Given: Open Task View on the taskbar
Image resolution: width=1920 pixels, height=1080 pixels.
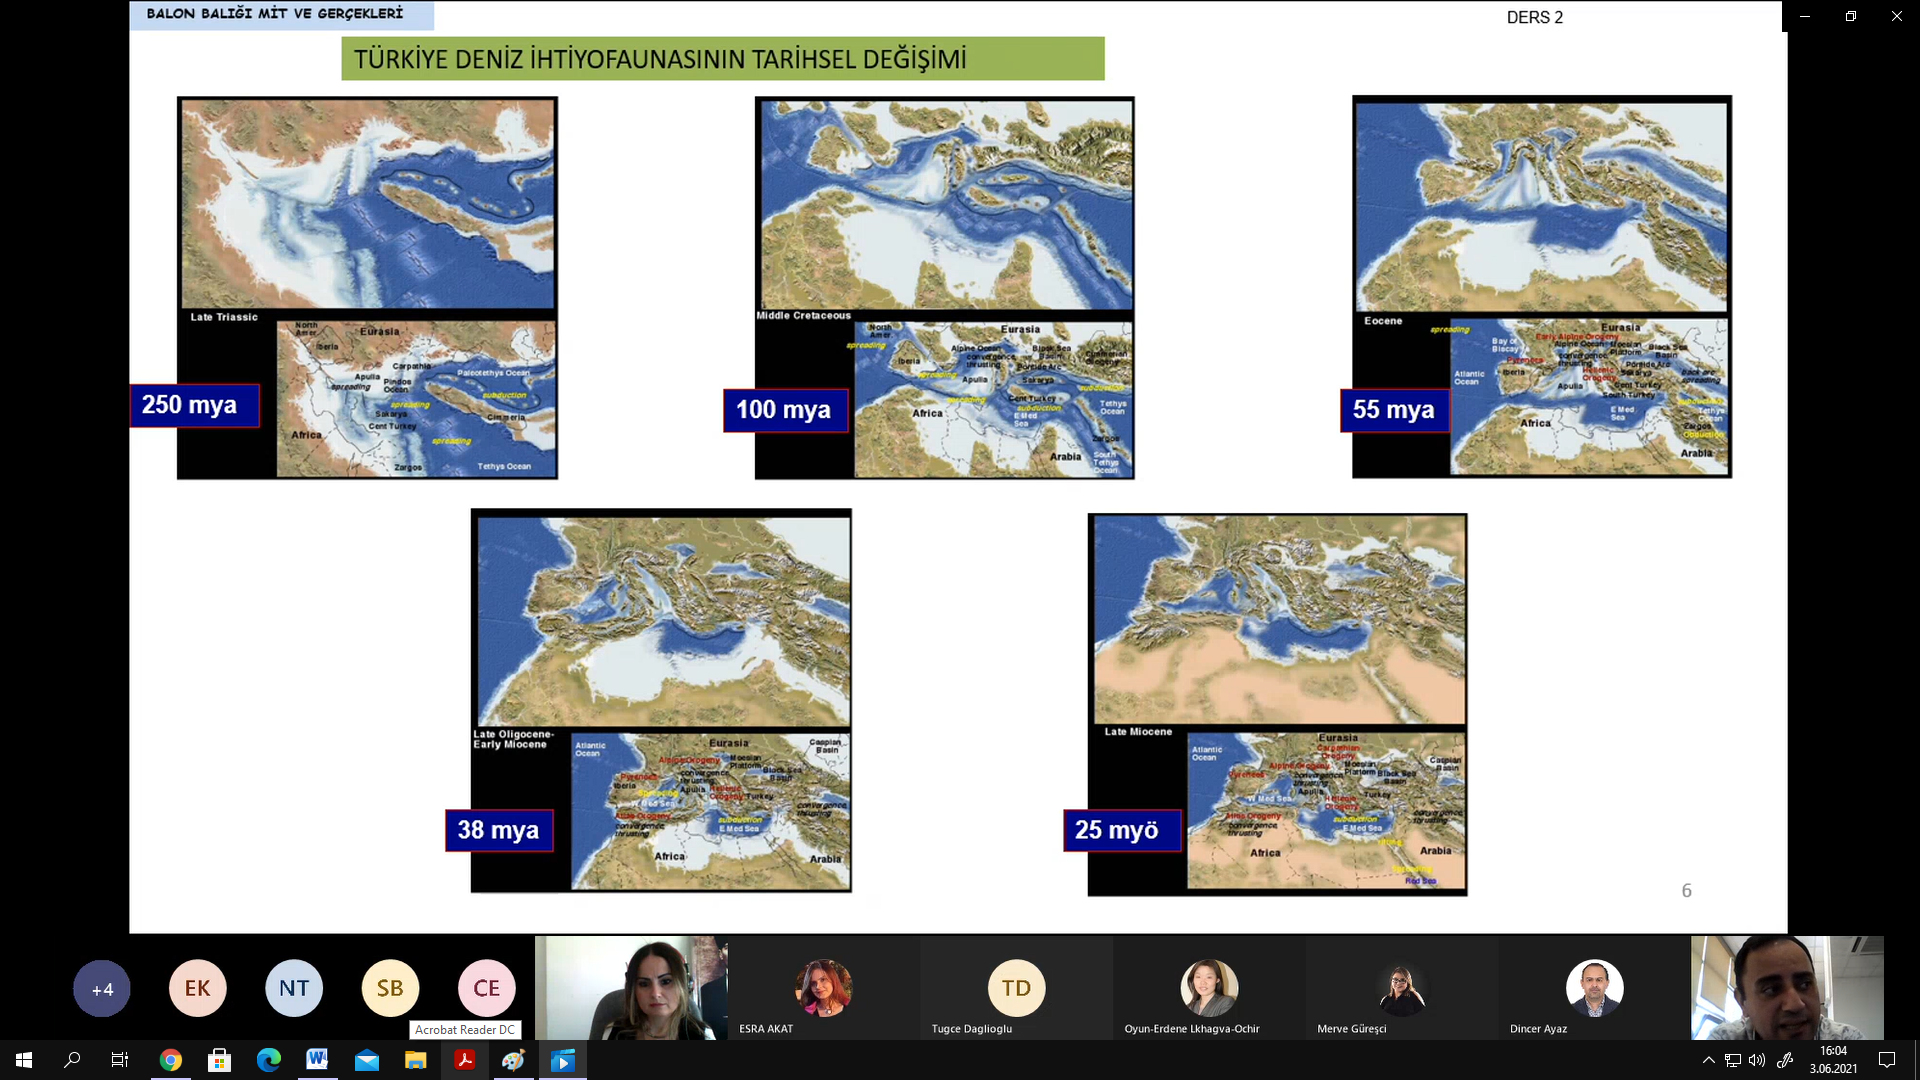Looking at the screenshot, I should tap(120, 1060).
